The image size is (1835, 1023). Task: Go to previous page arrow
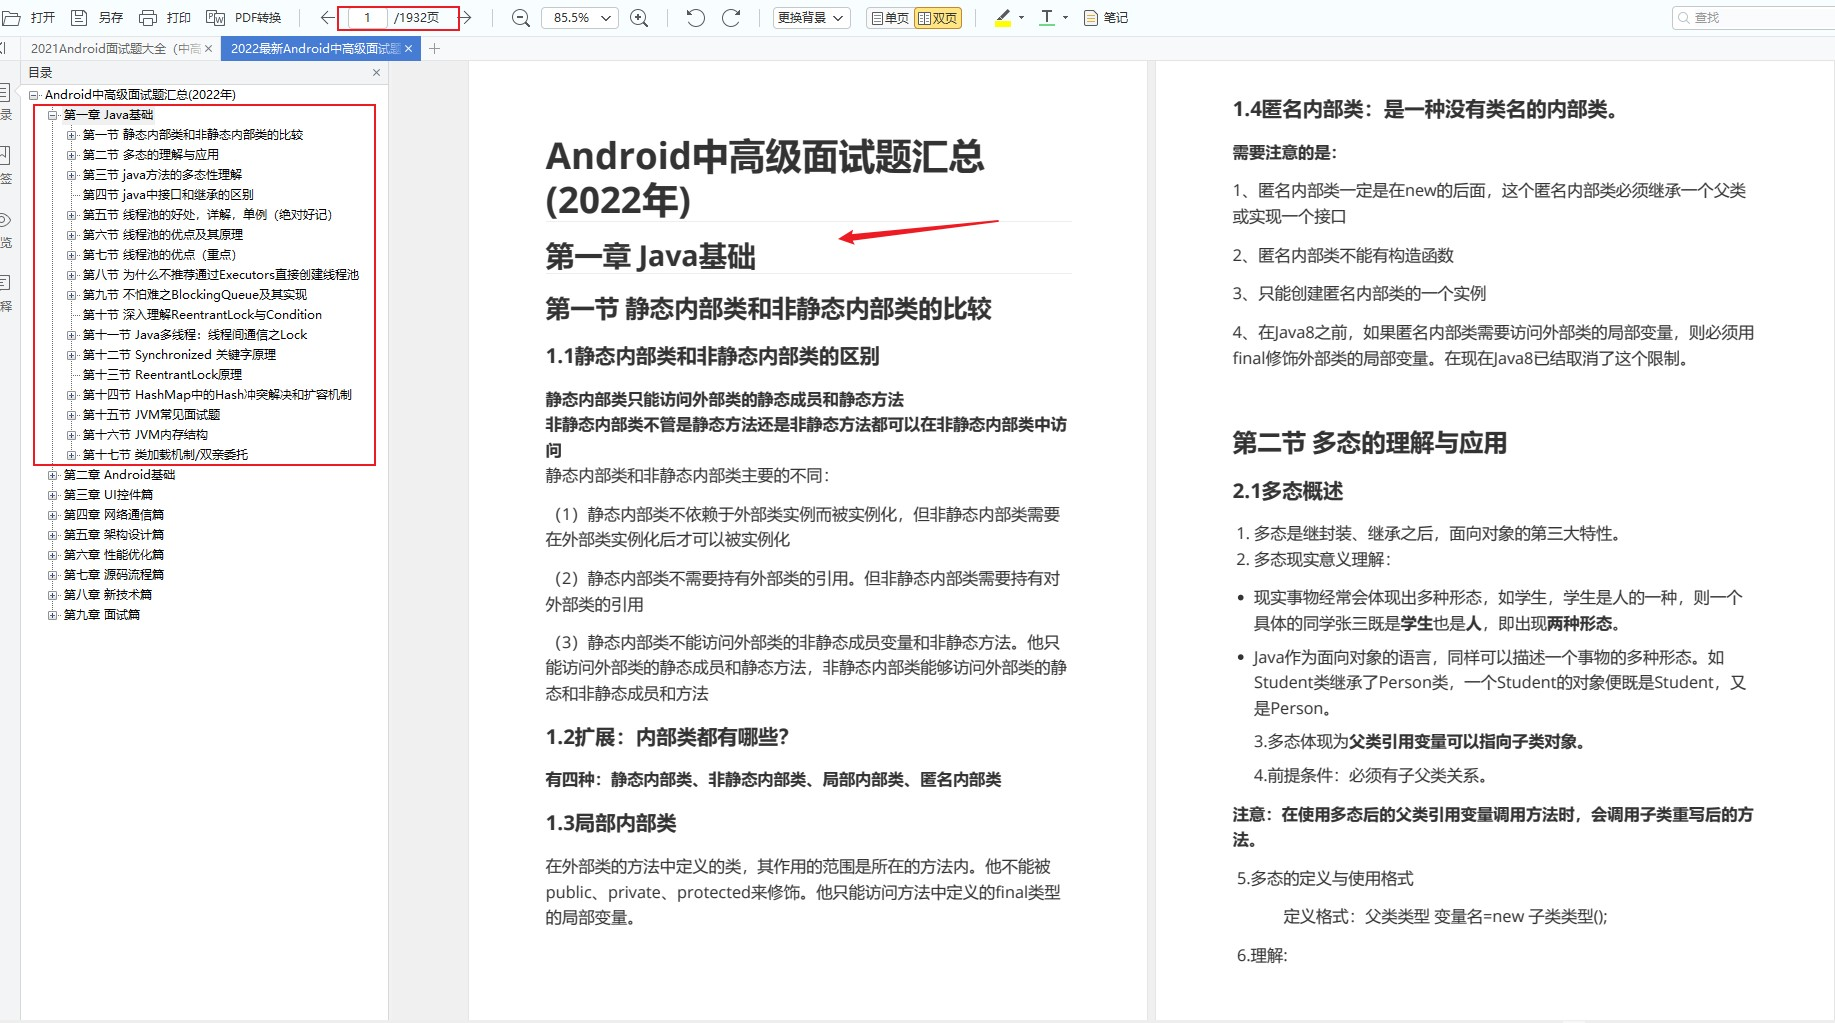tap(326, 18)
